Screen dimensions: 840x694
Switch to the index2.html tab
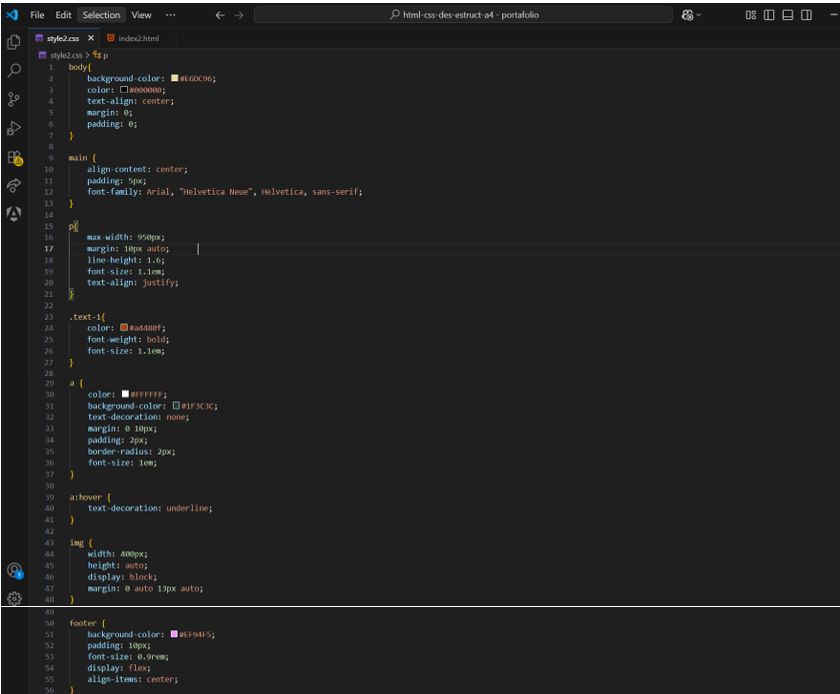click(138, 39)
